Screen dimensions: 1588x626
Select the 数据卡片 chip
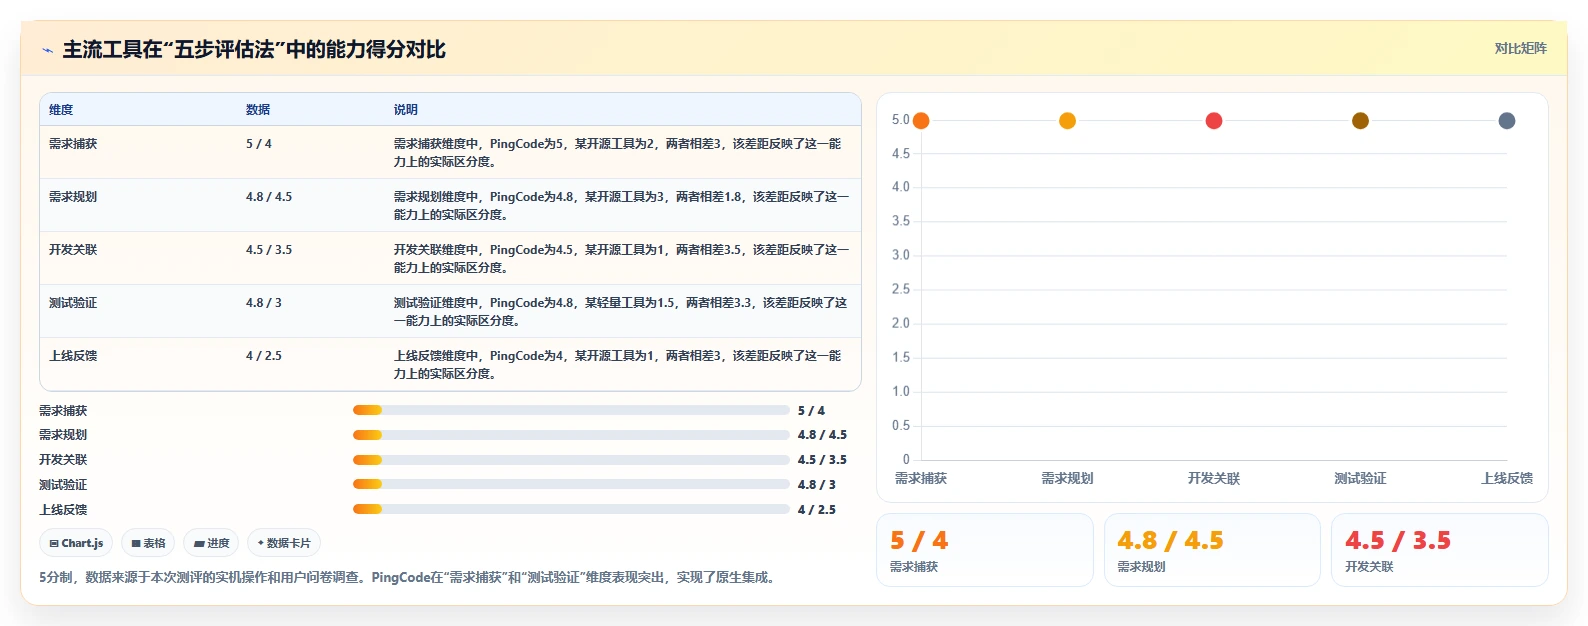284,543
